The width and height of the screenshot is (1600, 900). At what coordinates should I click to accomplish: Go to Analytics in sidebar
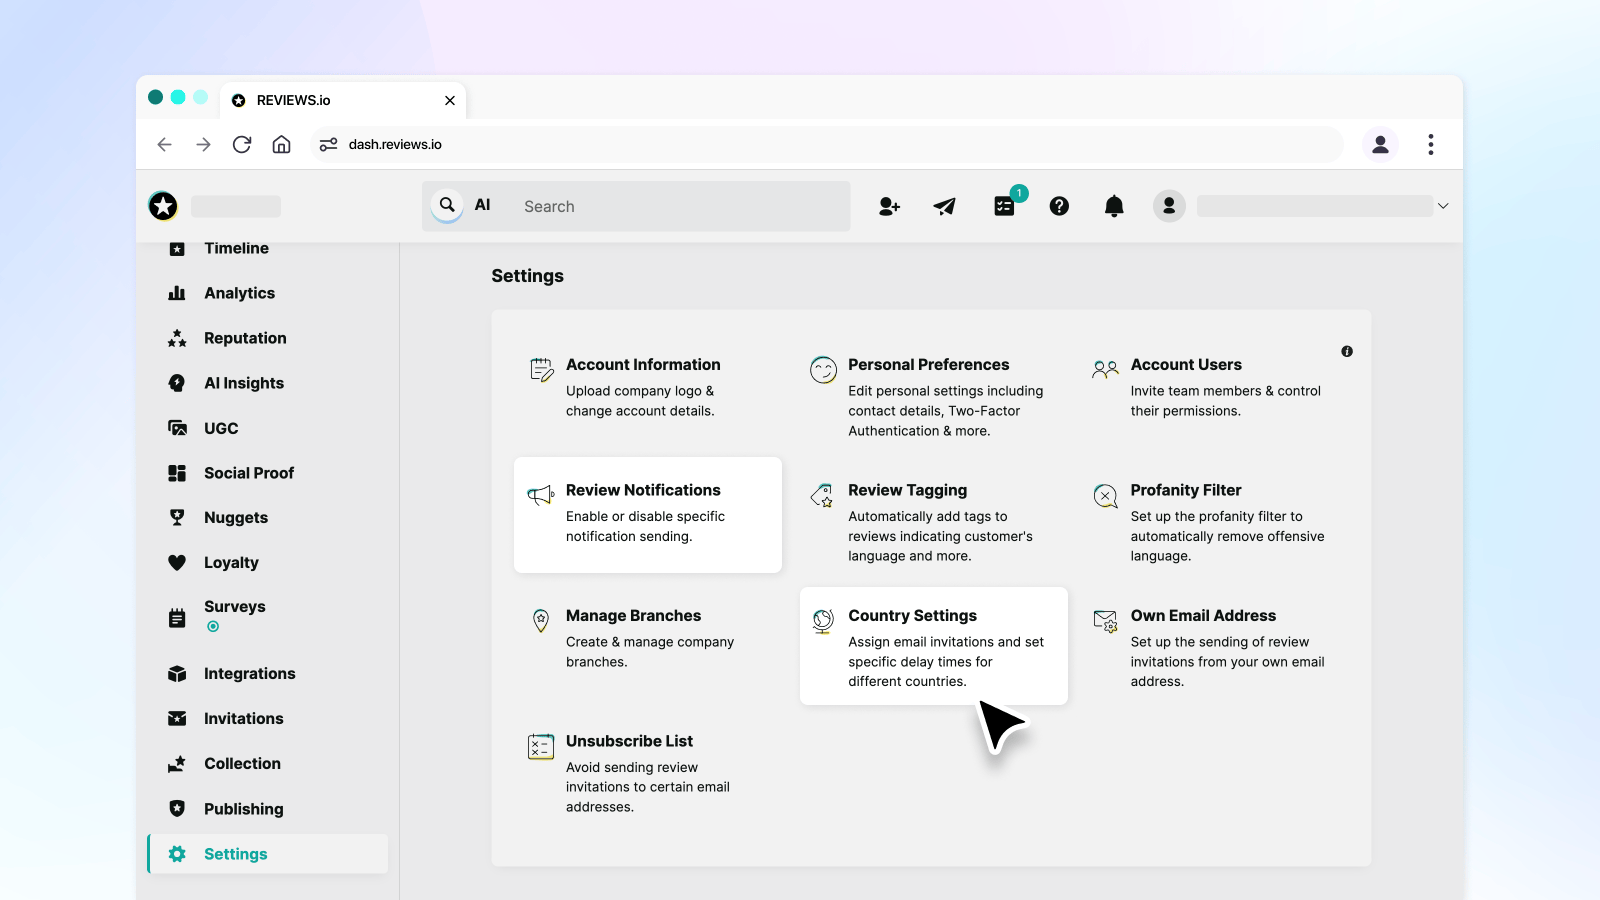[239, 293]
